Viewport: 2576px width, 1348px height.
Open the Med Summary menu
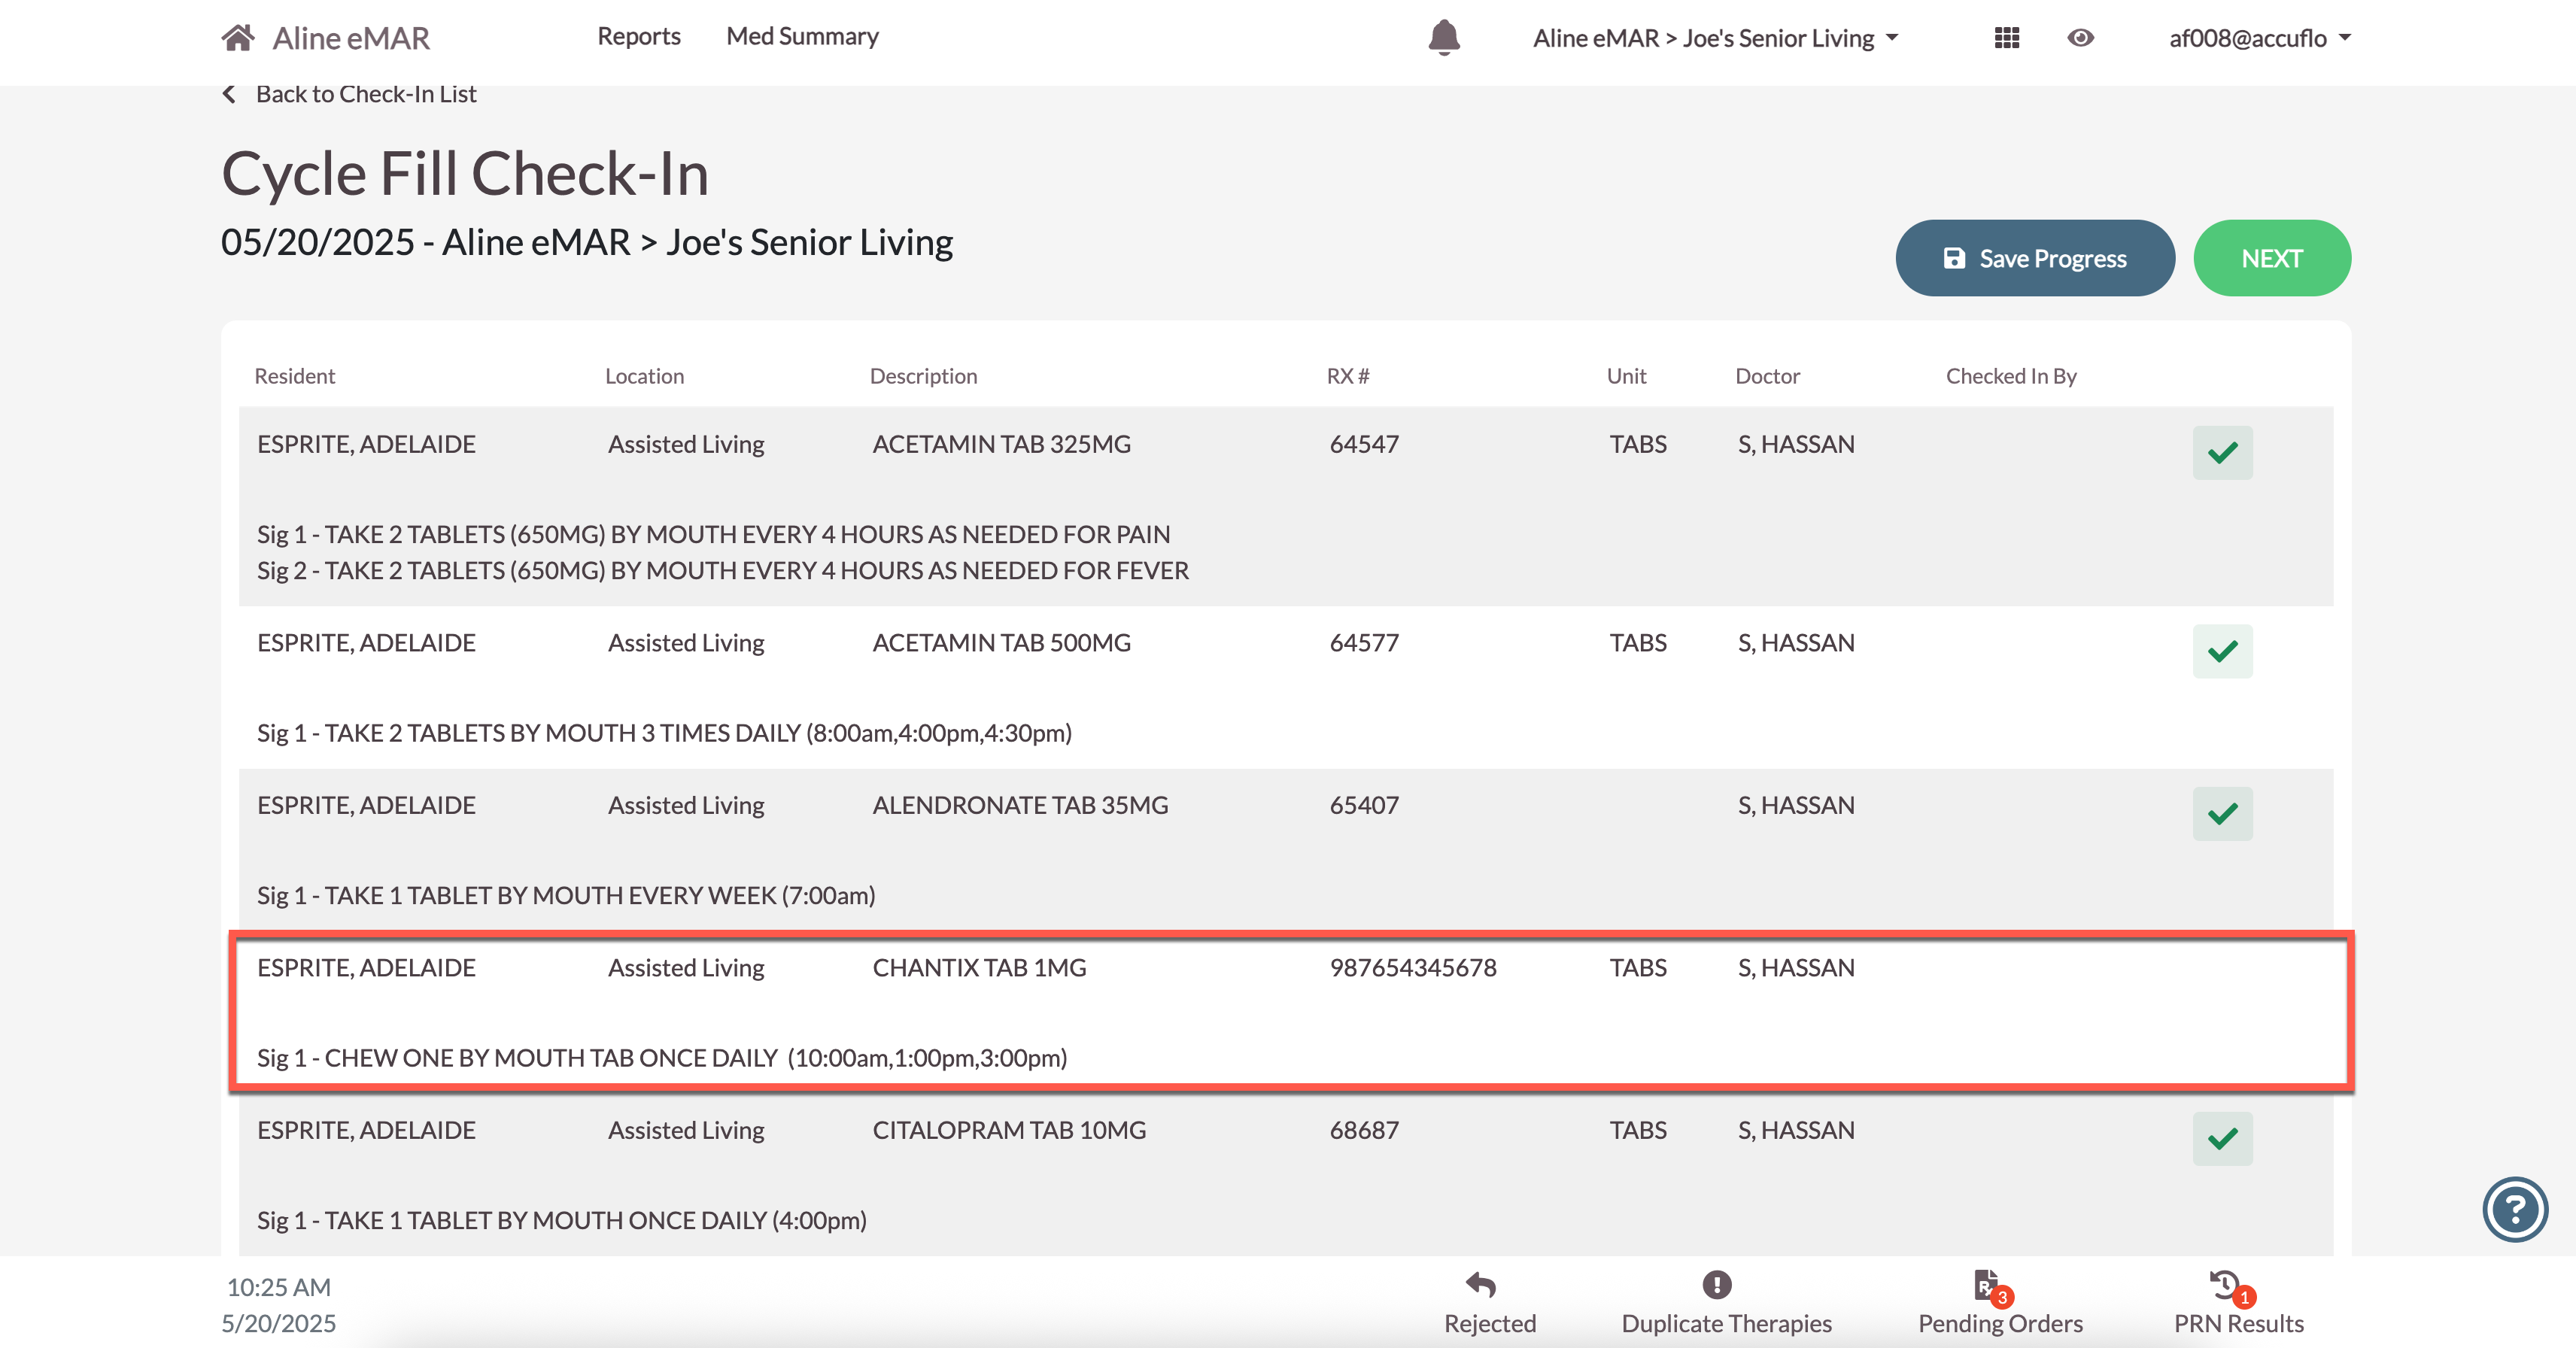[802, 36]
